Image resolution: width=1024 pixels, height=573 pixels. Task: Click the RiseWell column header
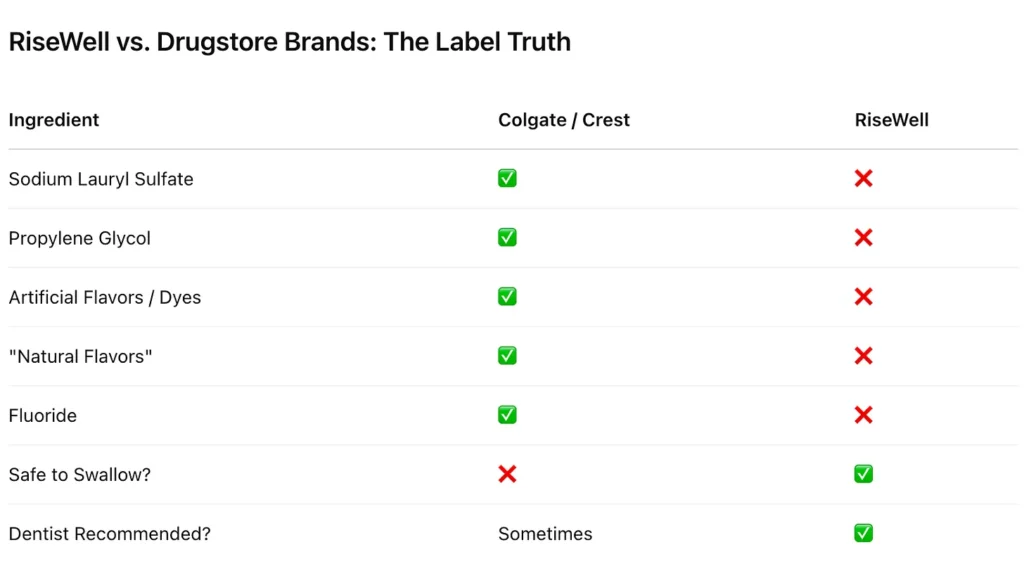tap(891, 120)
